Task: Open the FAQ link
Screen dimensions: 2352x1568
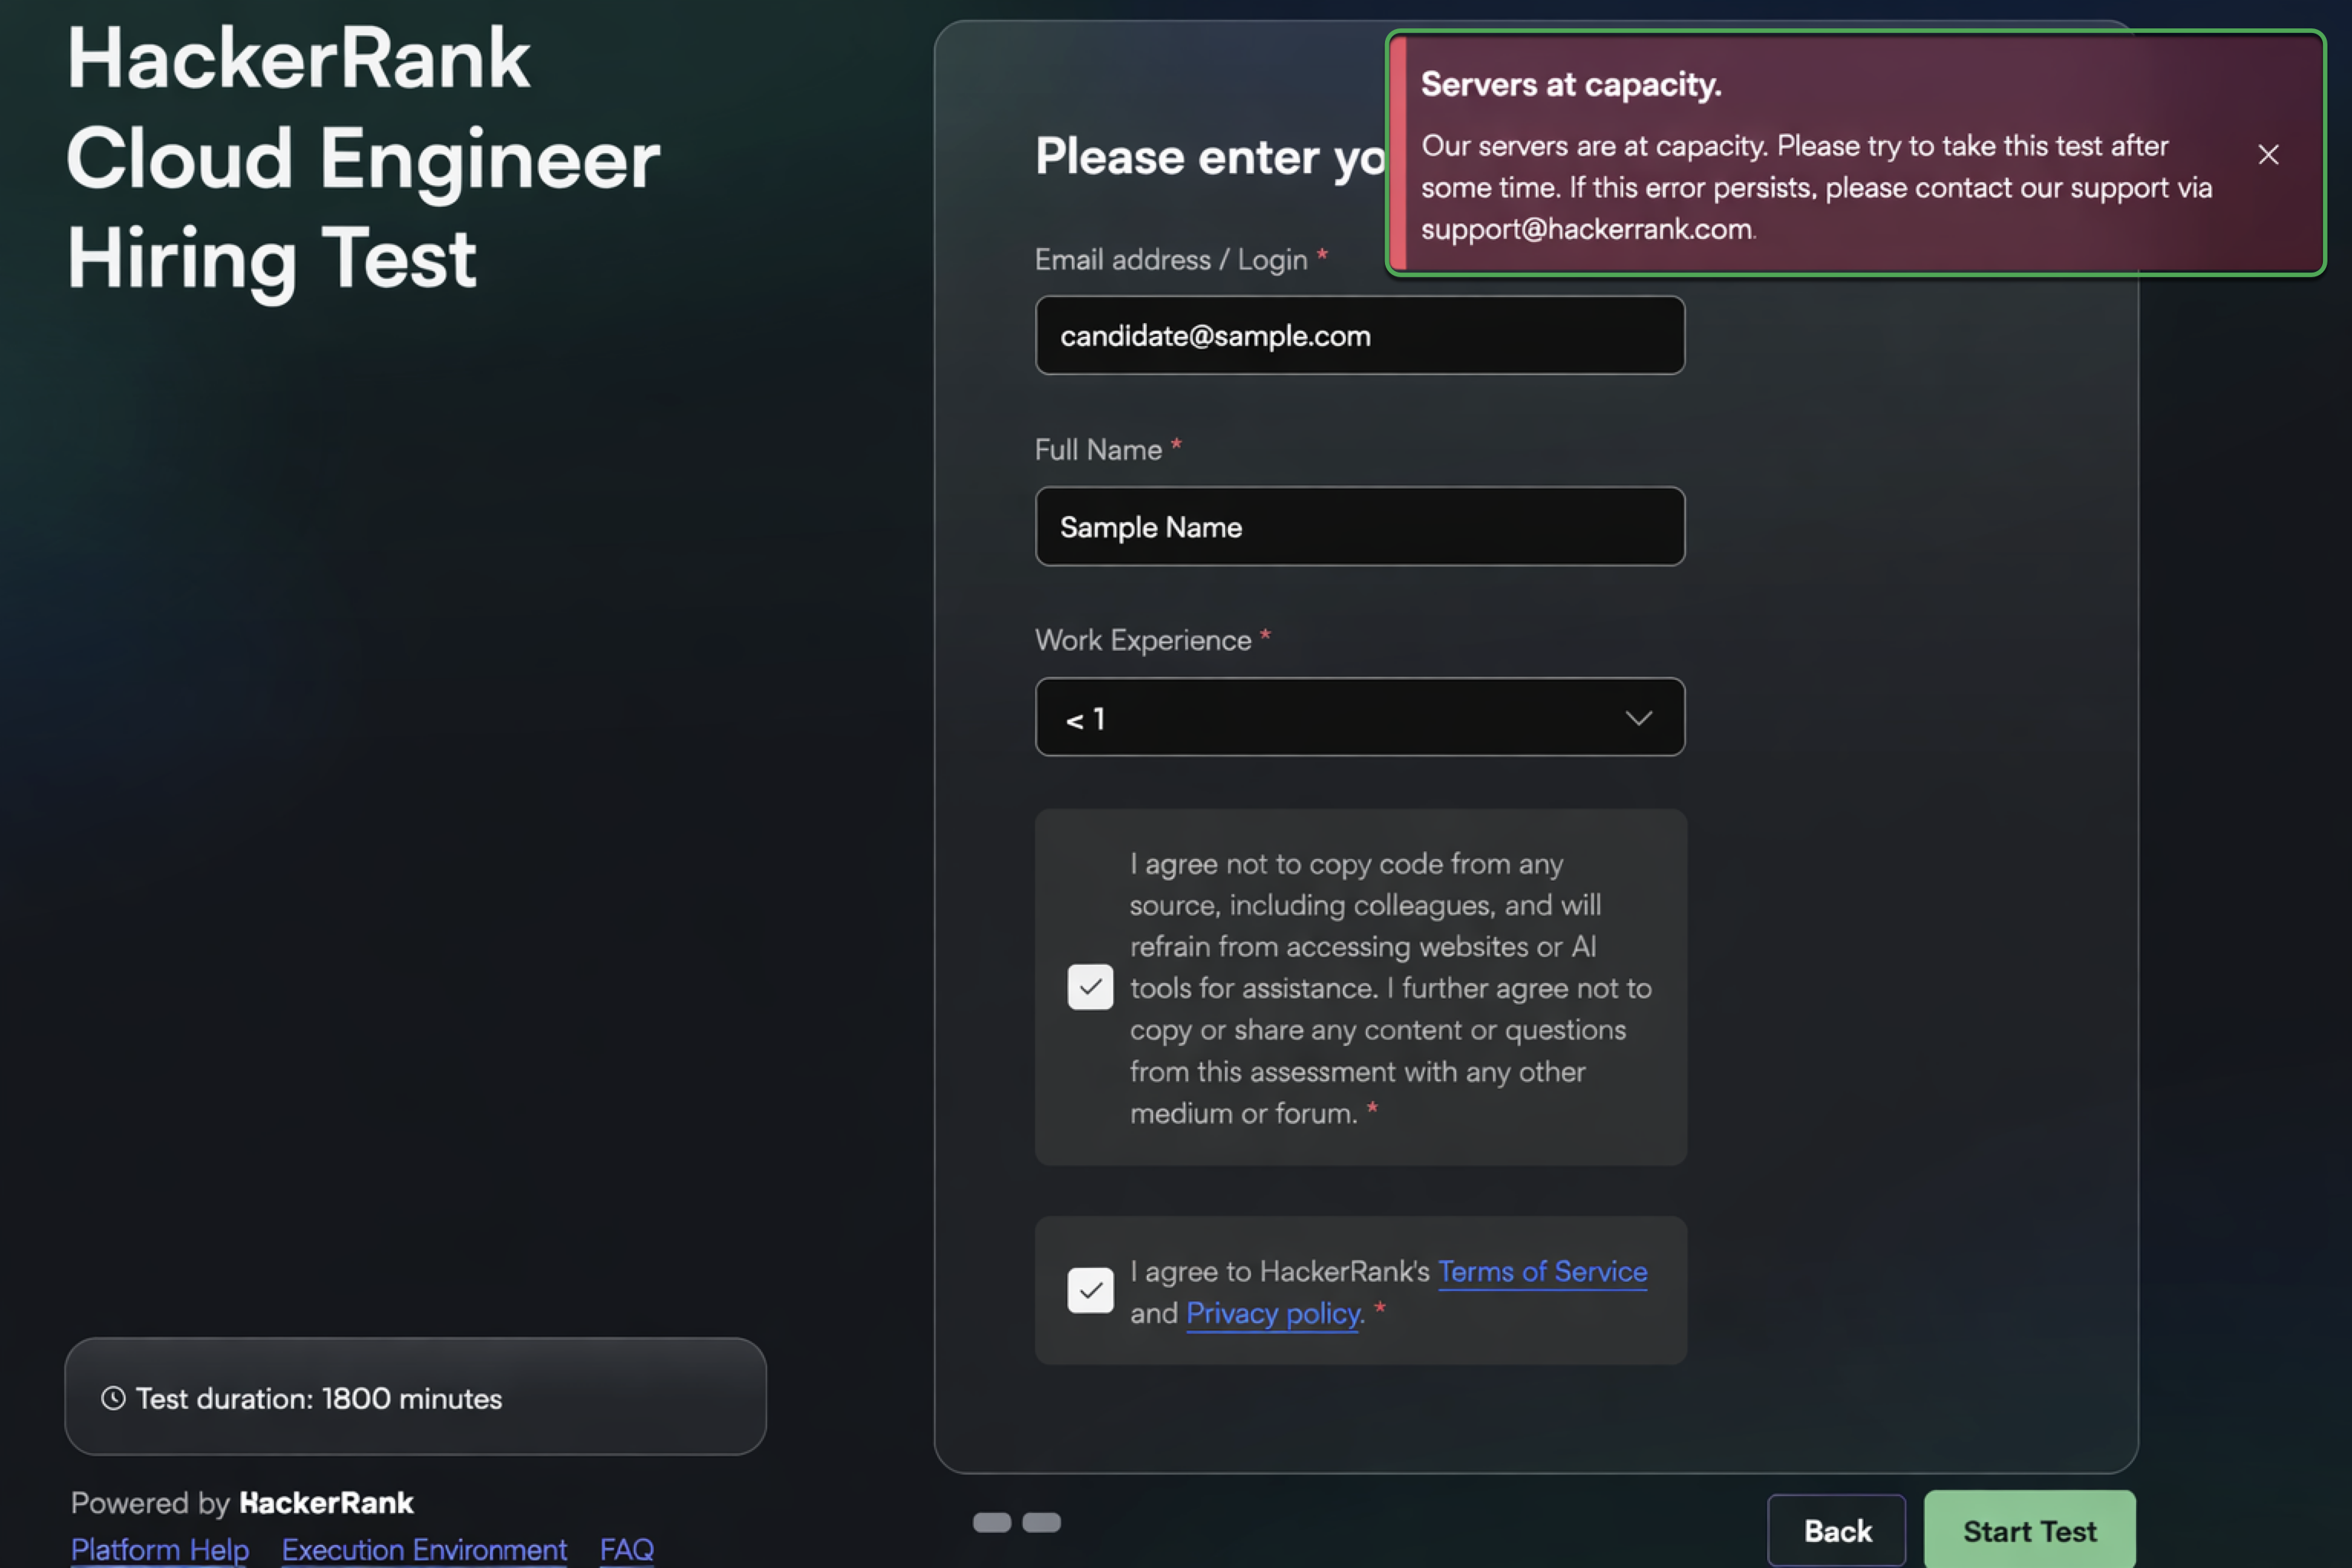Action: pos(627,1550)
